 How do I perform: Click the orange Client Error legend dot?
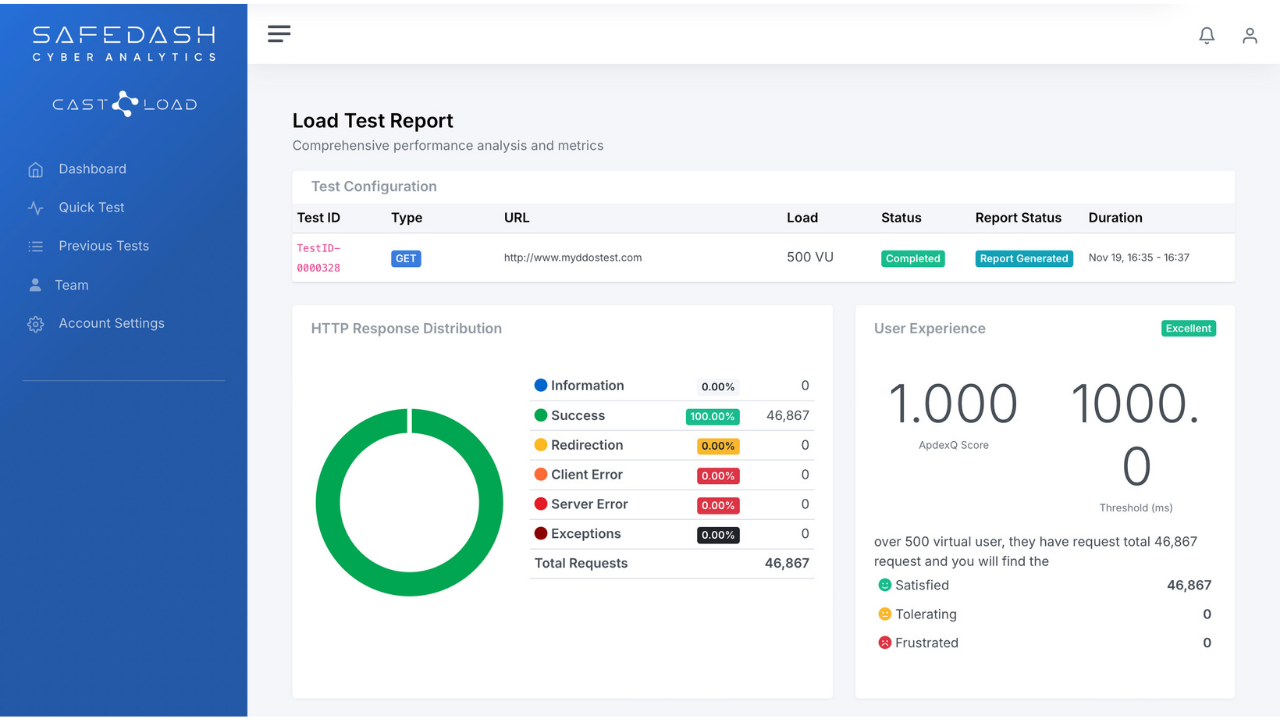point(541,474)
